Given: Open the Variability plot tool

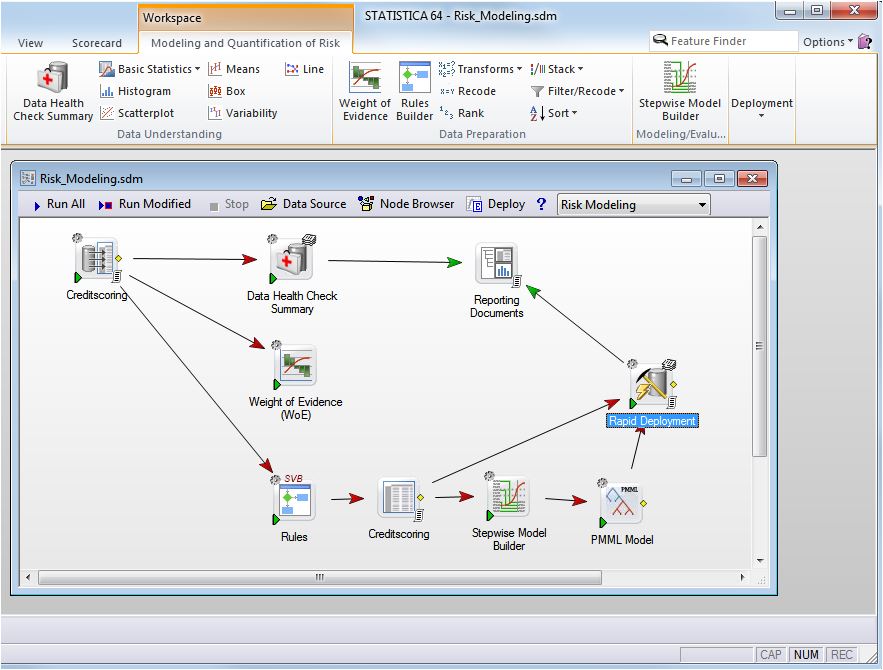Looking at the screenshot, I should (x=242, y=113).
